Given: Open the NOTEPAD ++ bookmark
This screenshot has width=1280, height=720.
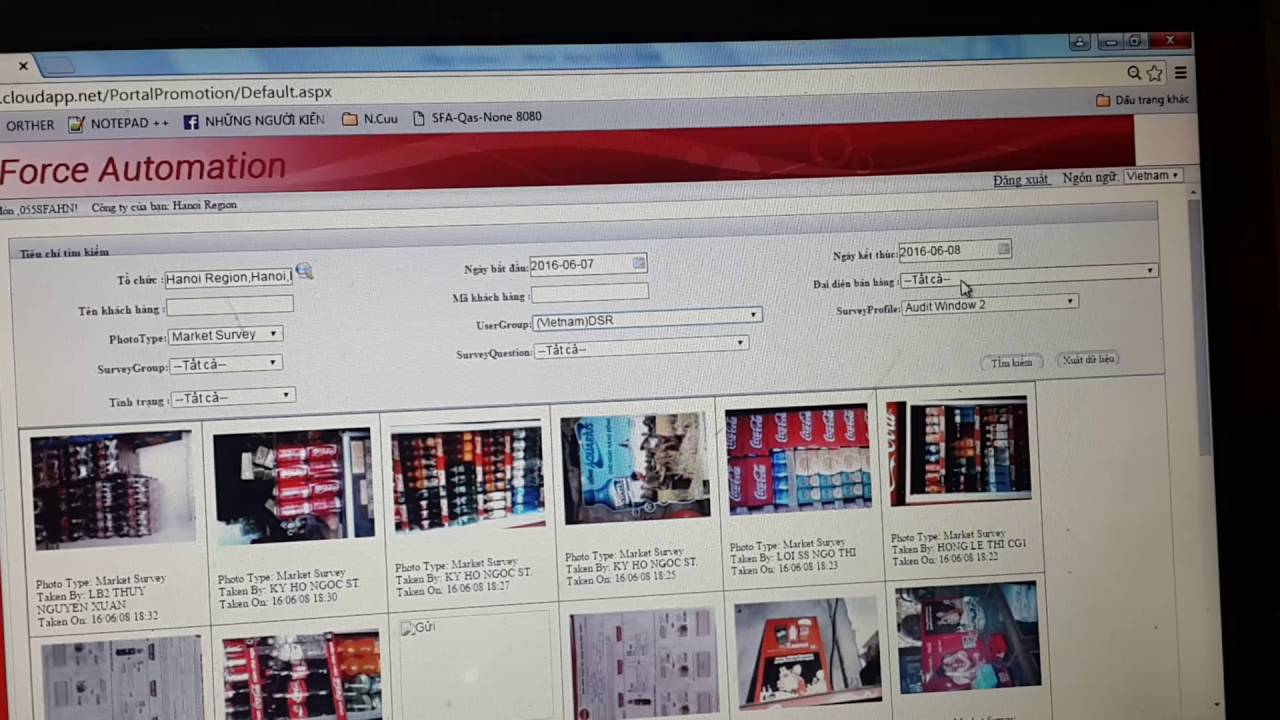Looking at the screenshot, I should tap(118, 123).
